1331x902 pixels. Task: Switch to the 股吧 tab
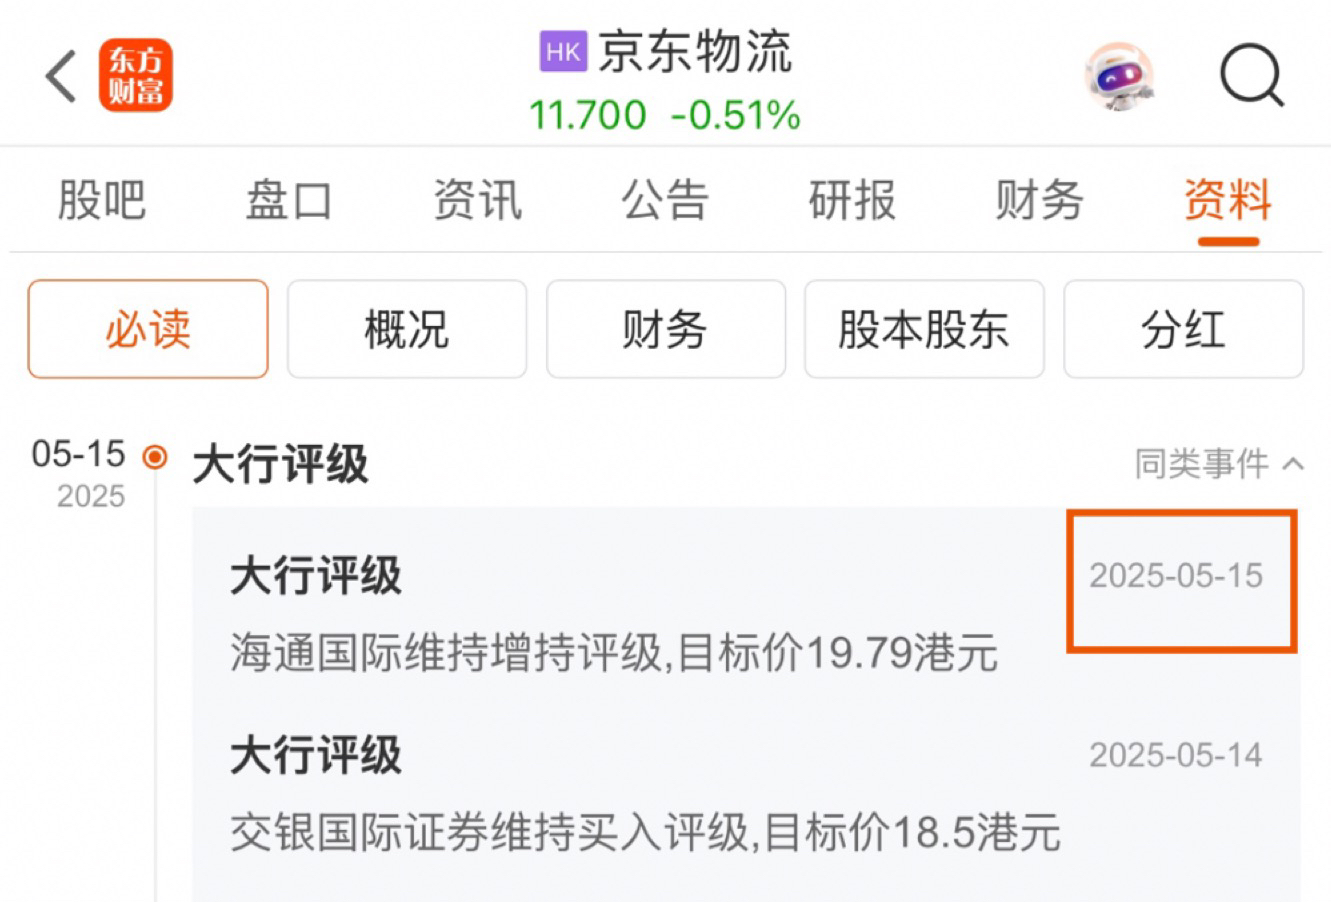101,200
